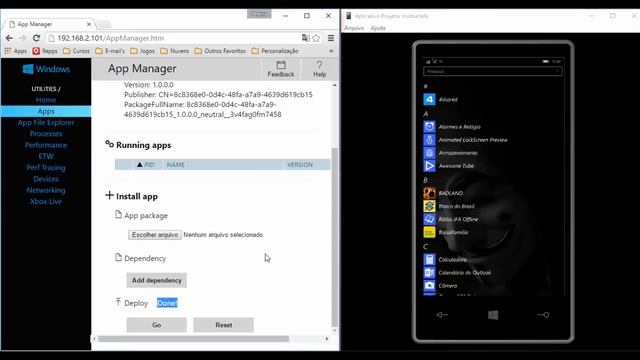Reload the App Manager page
The height and width of the screenshot is (360, 640).
click(36, 38)
